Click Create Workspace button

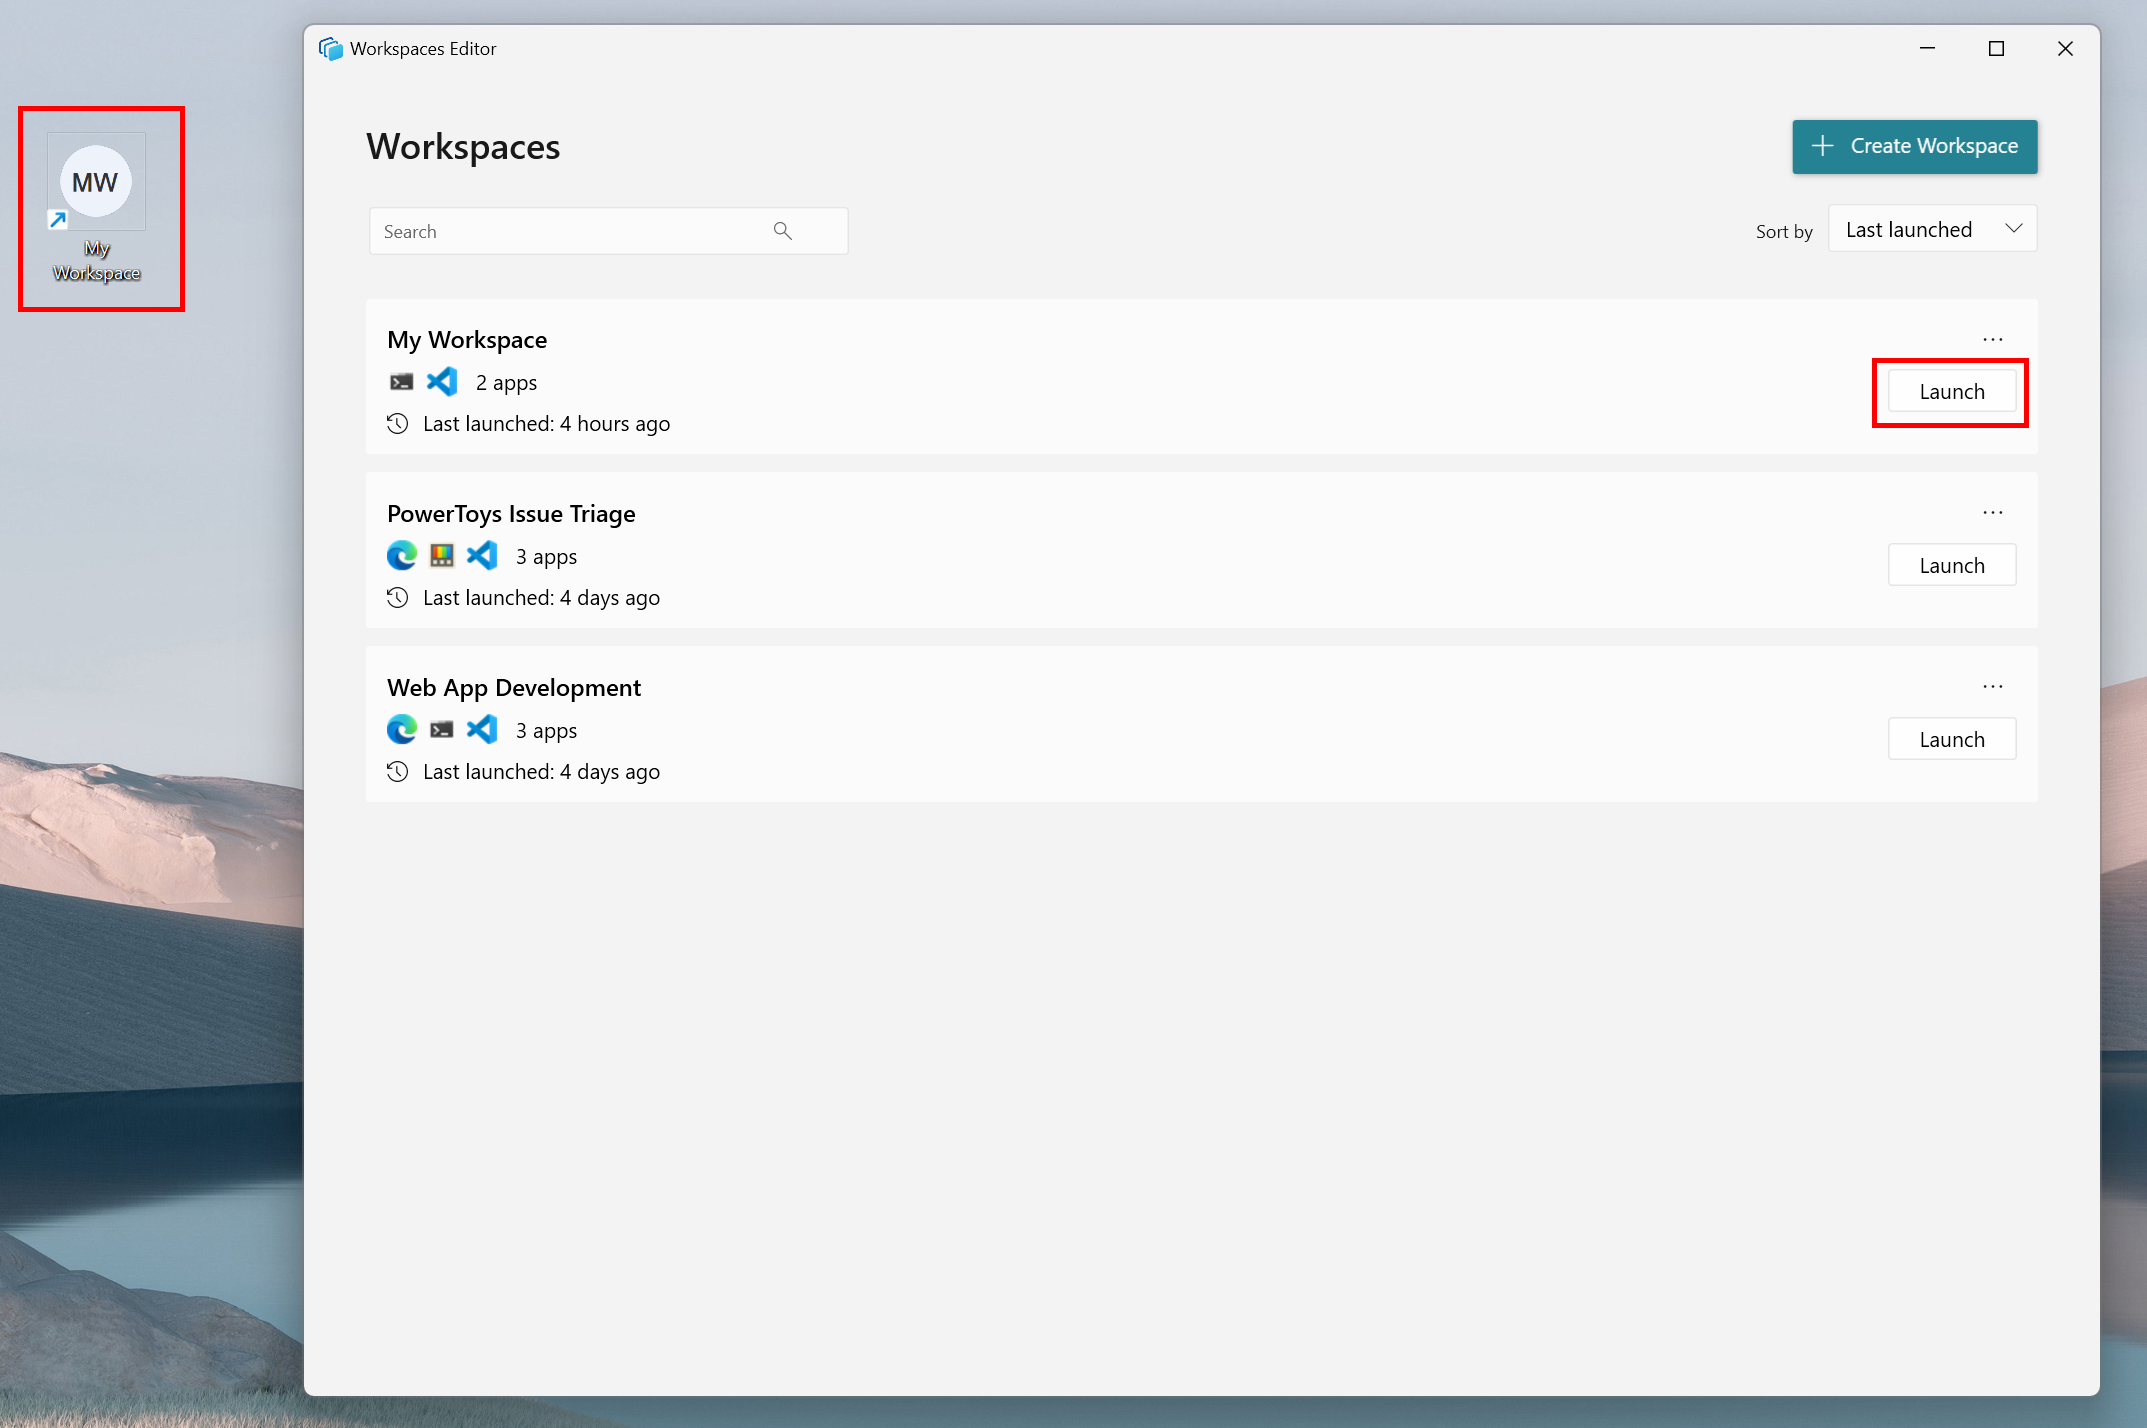1916,145
